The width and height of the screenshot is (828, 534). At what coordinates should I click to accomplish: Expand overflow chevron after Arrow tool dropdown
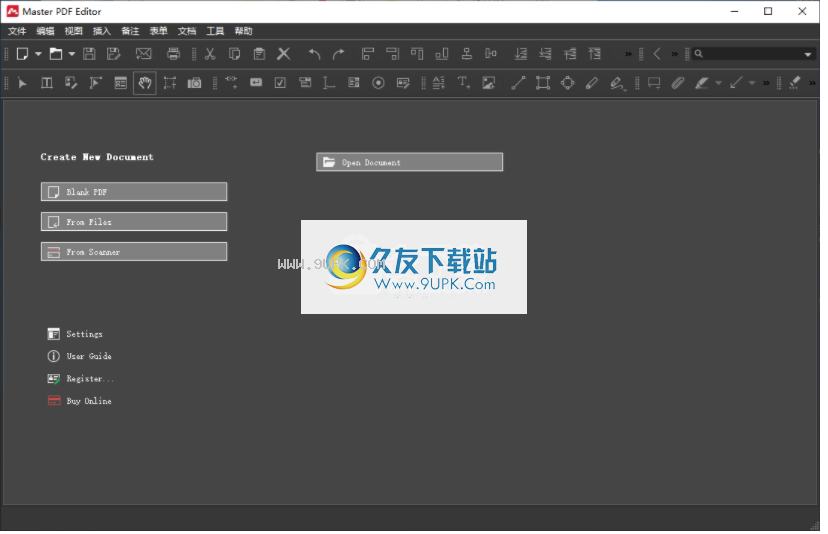[x=766, y=83]
